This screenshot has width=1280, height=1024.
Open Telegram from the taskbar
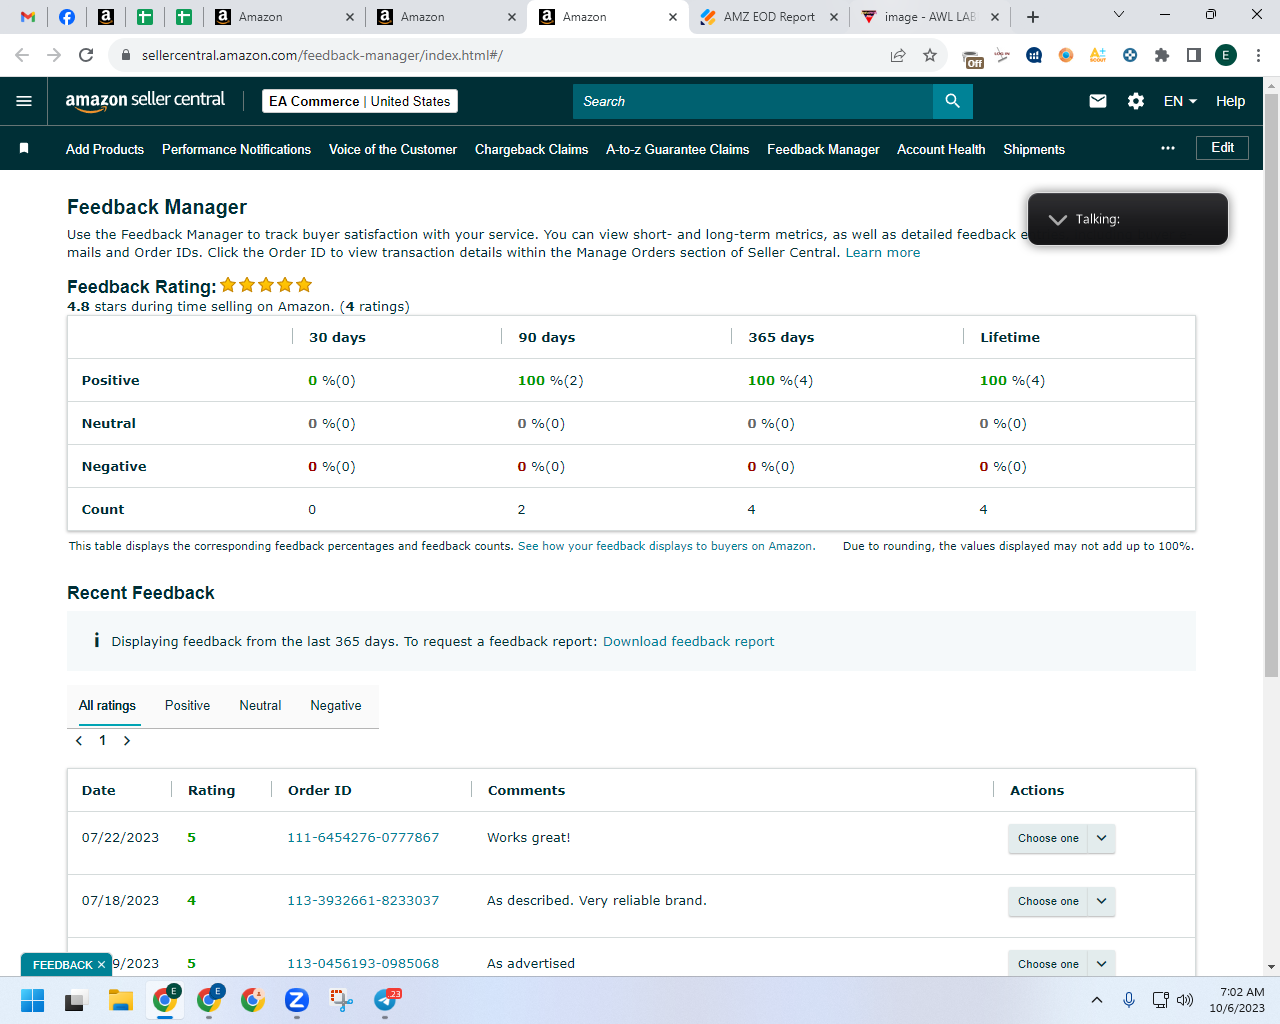pyautogui.click(x=385, y=1000)
